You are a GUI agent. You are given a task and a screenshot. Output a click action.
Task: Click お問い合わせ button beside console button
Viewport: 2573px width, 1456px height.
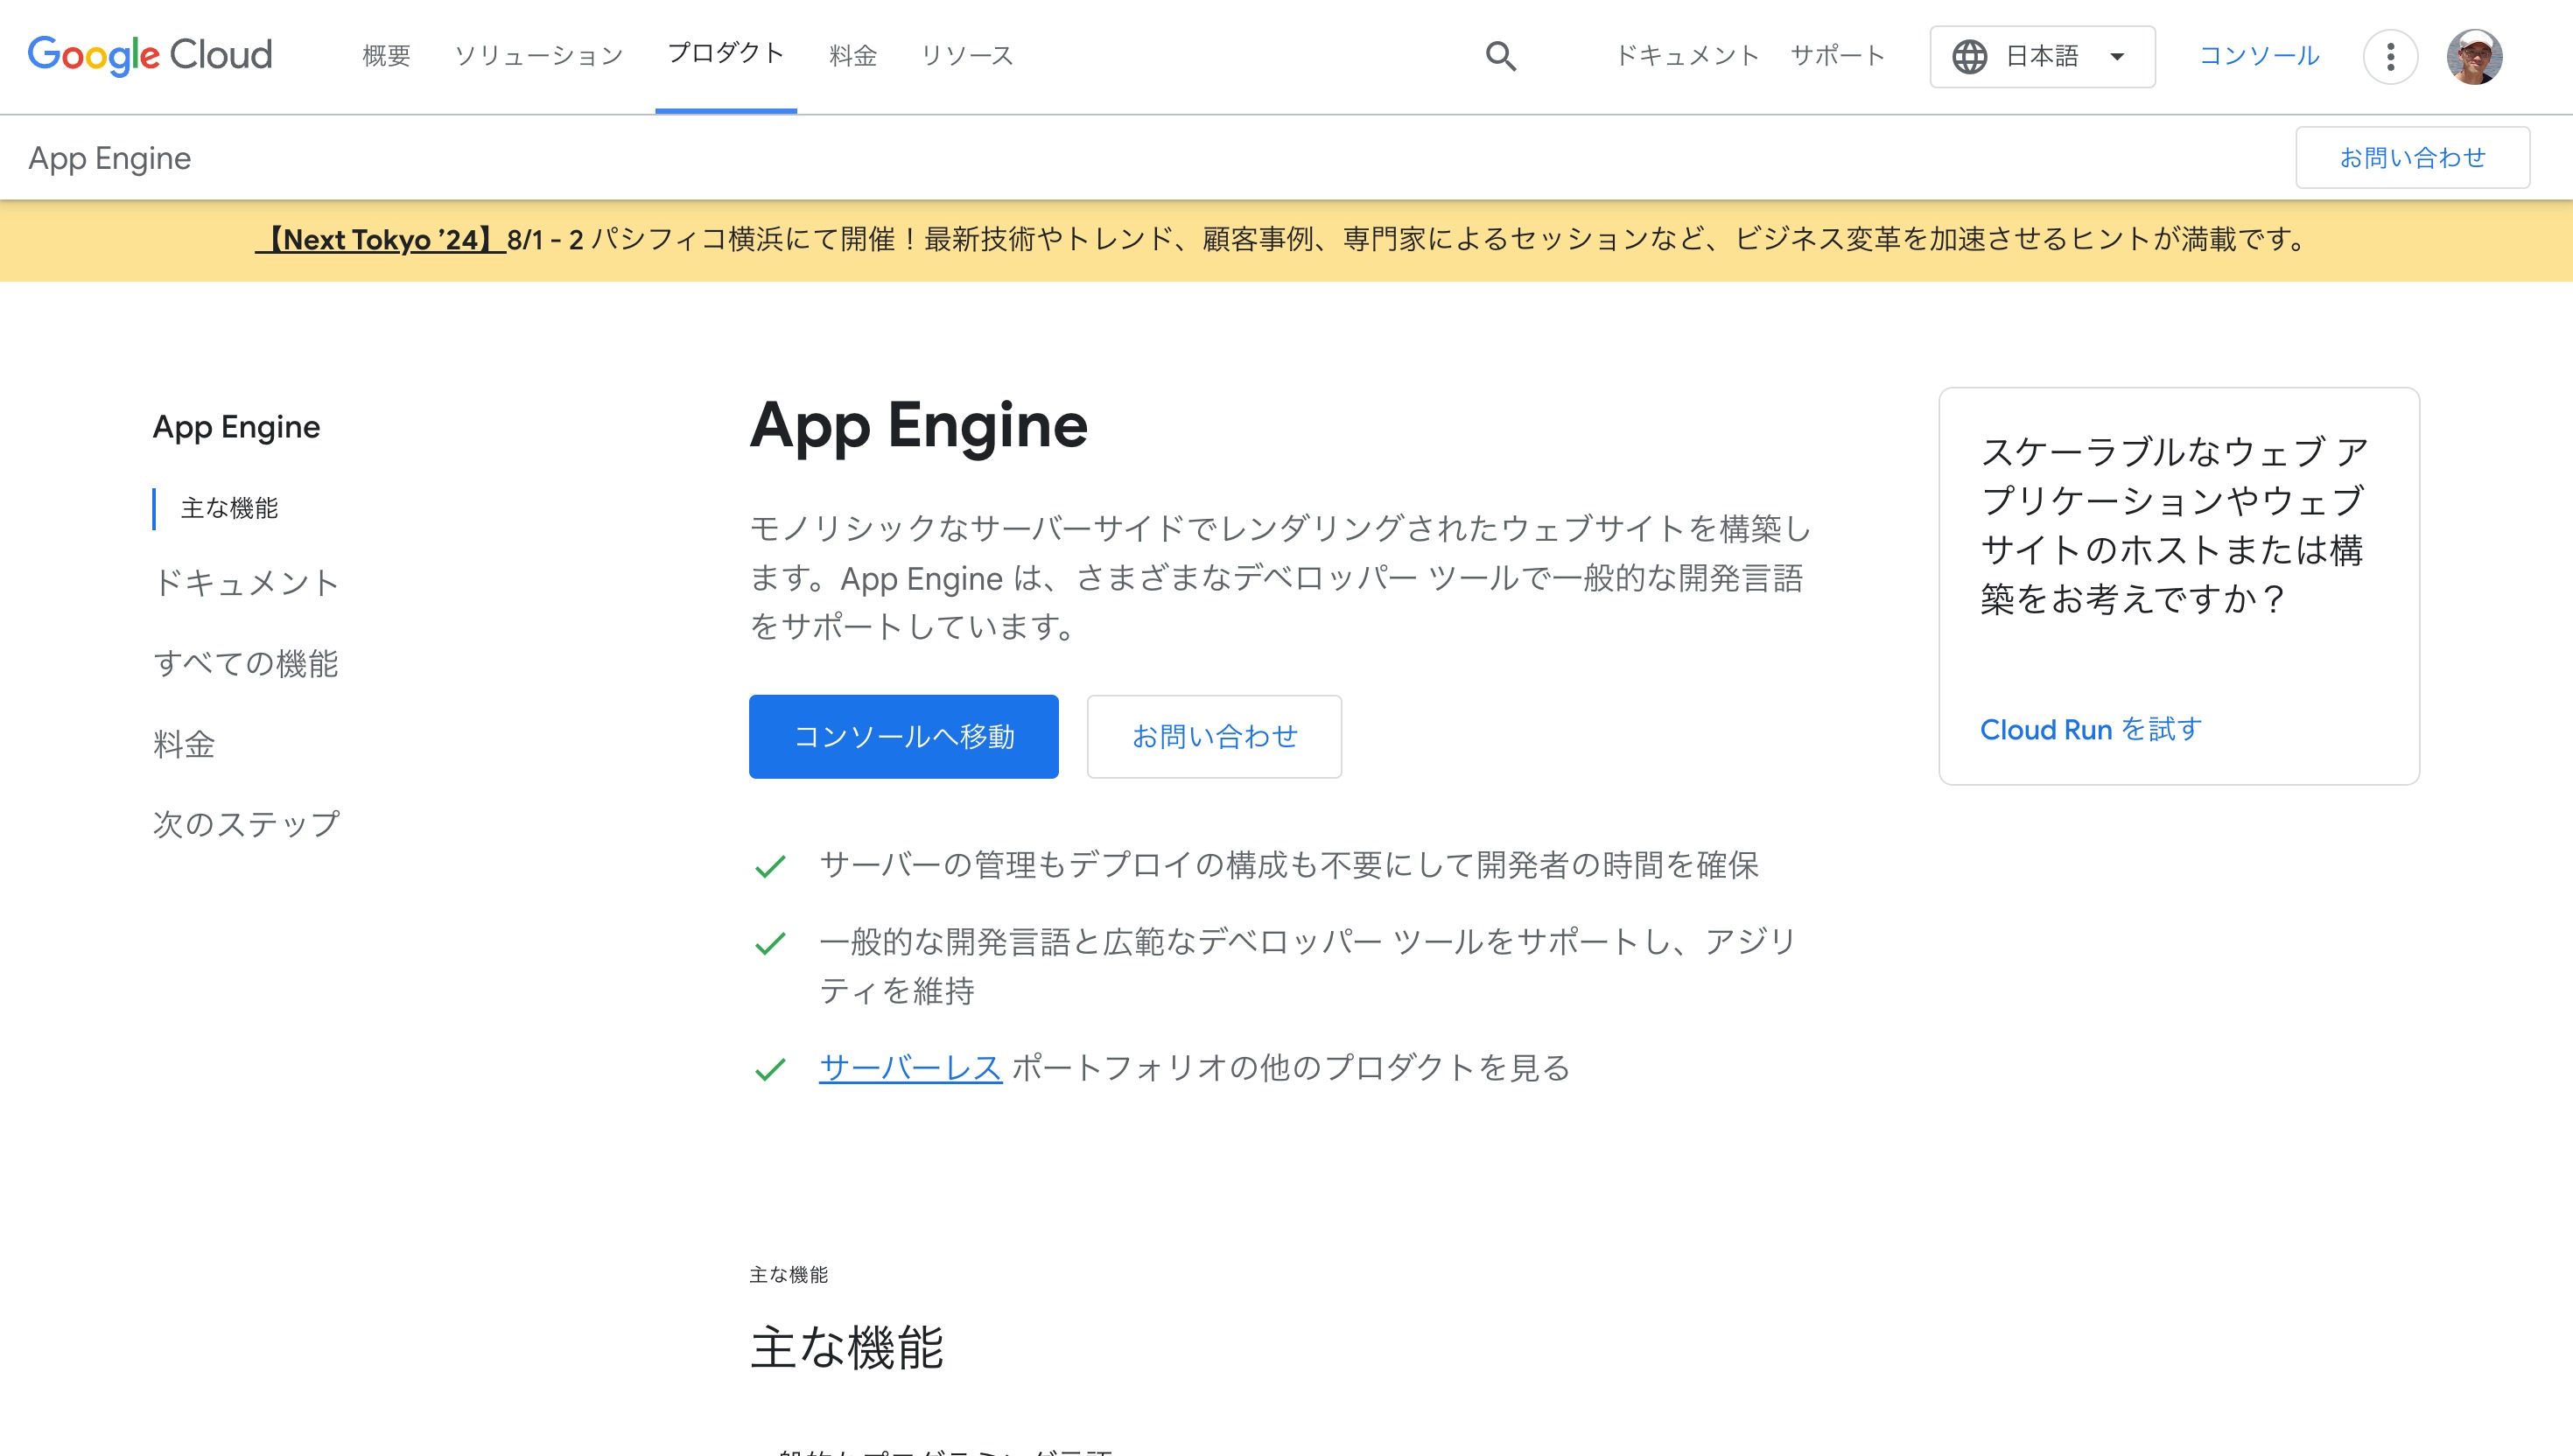tap(1214, 736)
